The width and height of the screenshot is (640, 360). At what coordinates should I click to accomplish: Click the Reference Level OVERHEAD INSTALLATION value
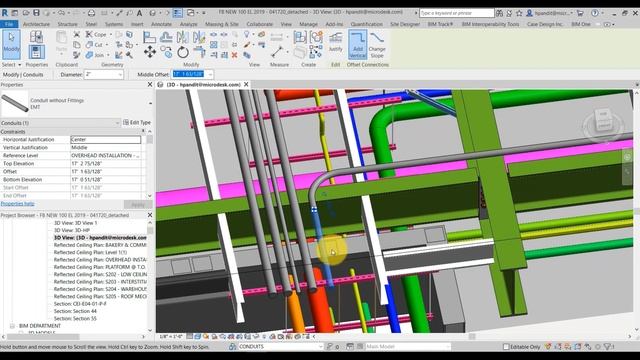106,156
